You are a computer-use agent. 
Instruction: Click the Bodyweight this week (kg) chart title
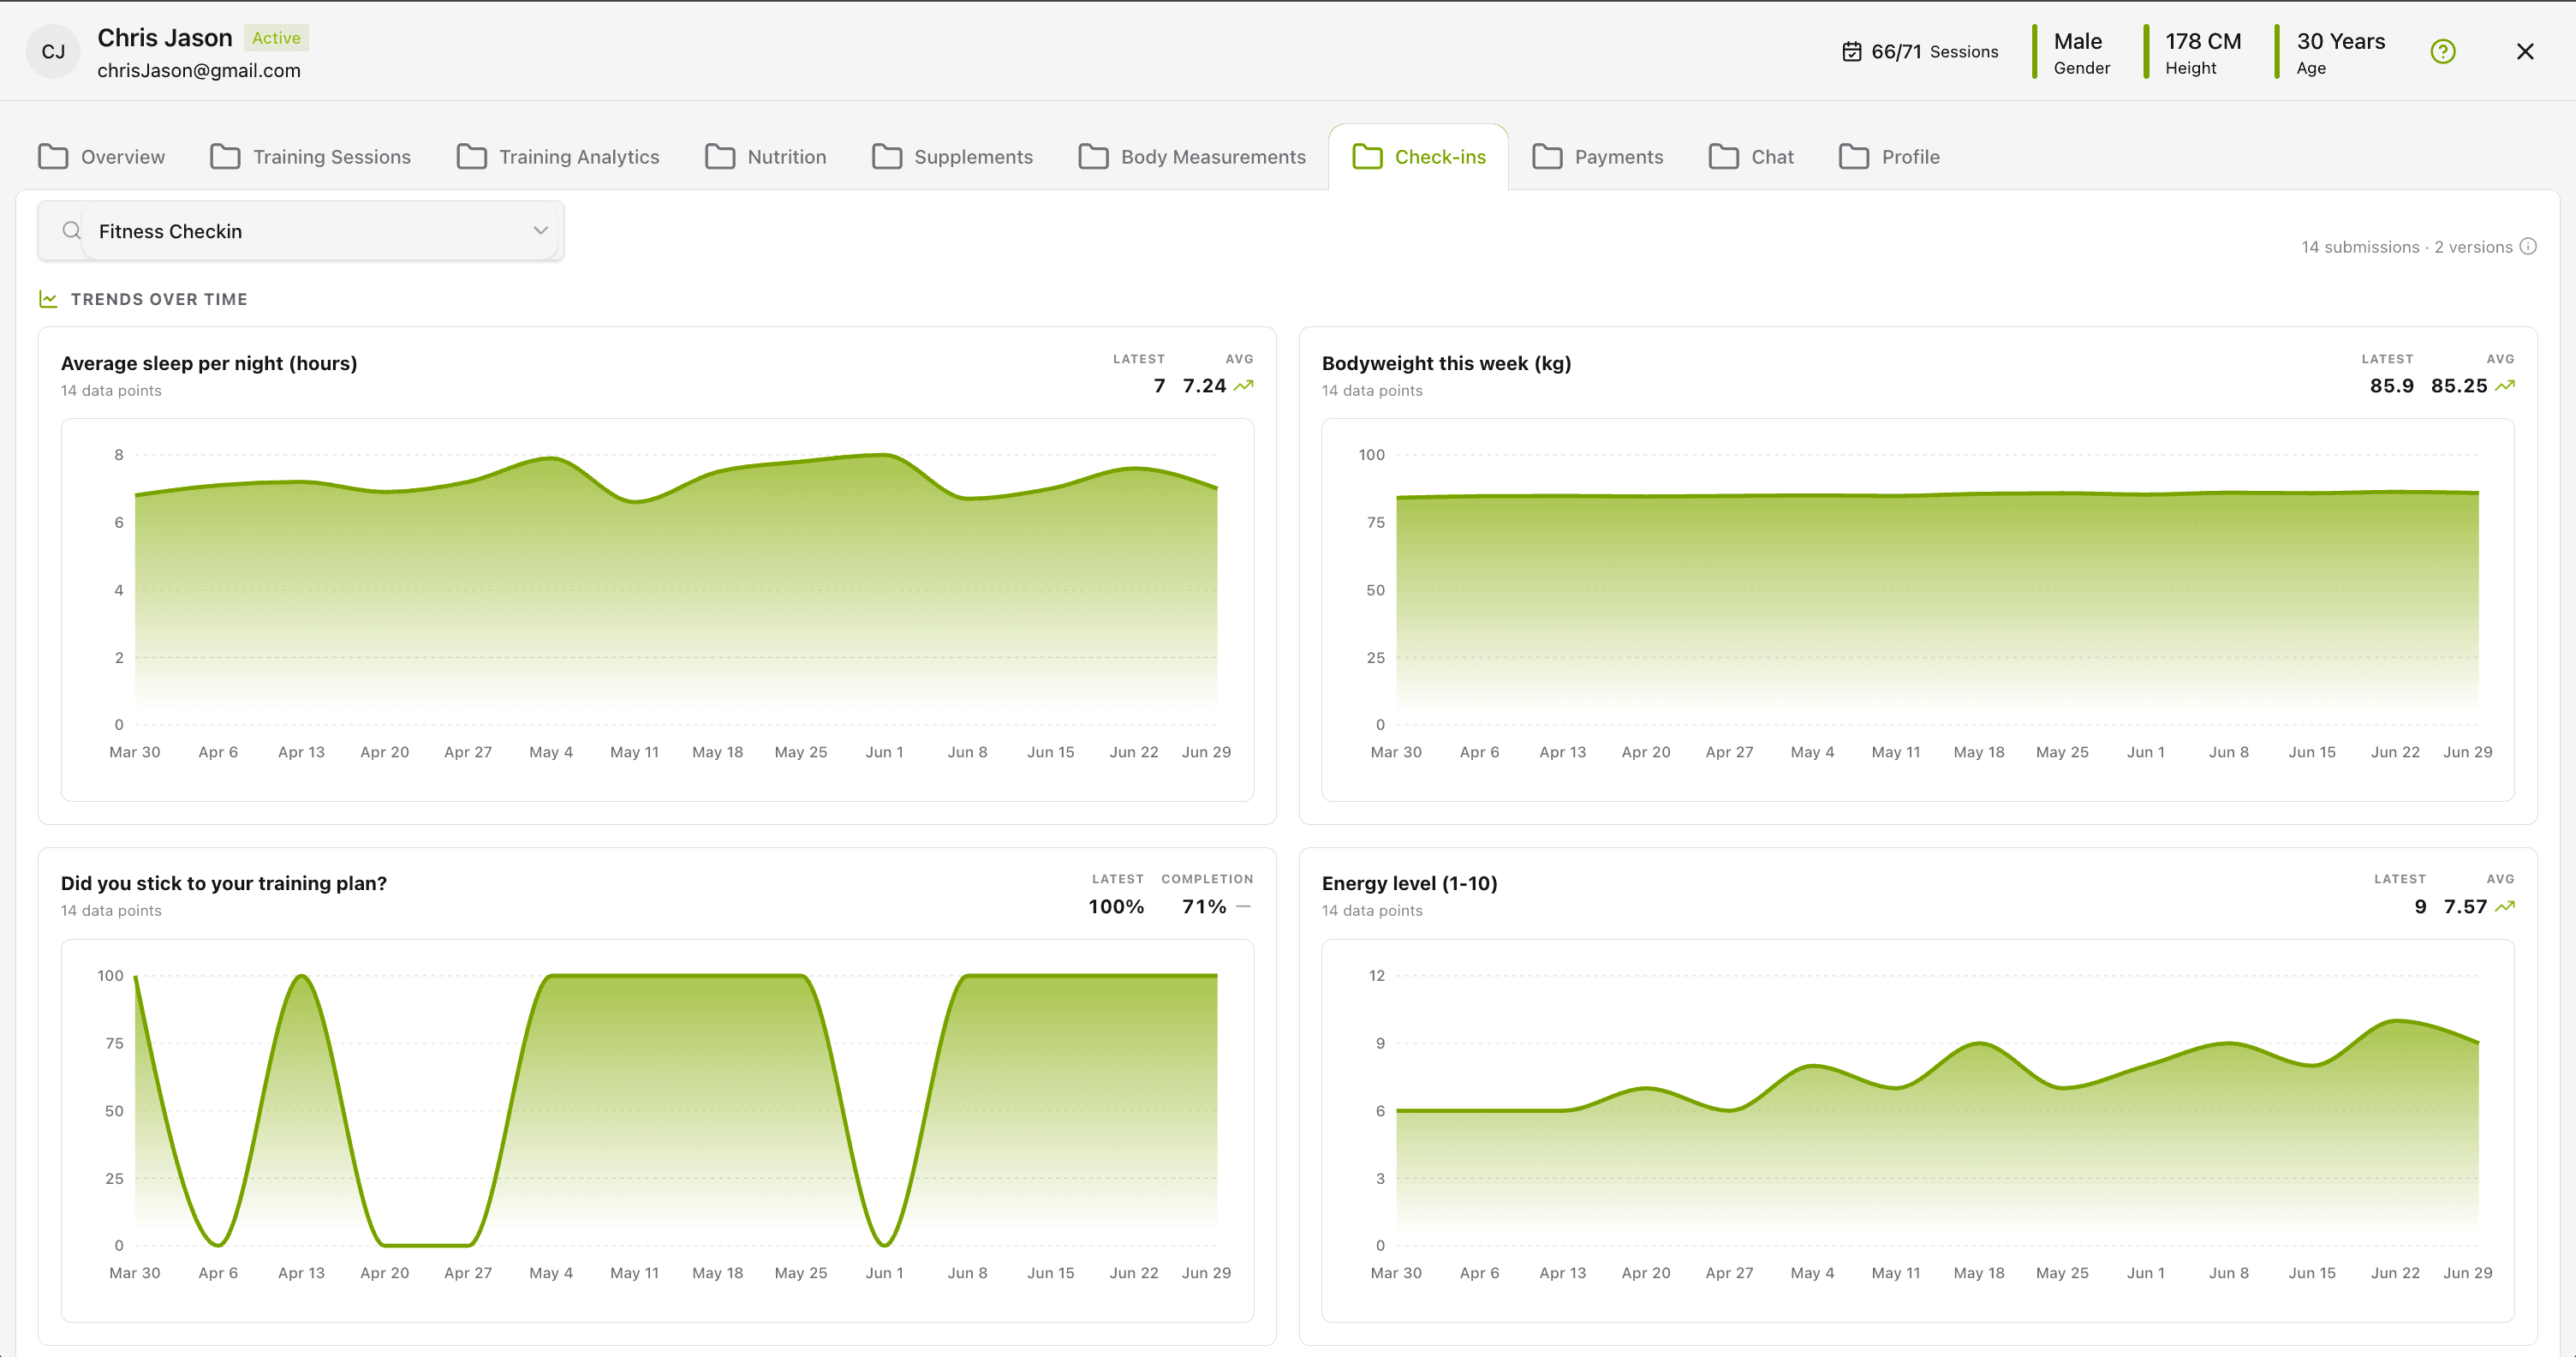(1446, 363)
